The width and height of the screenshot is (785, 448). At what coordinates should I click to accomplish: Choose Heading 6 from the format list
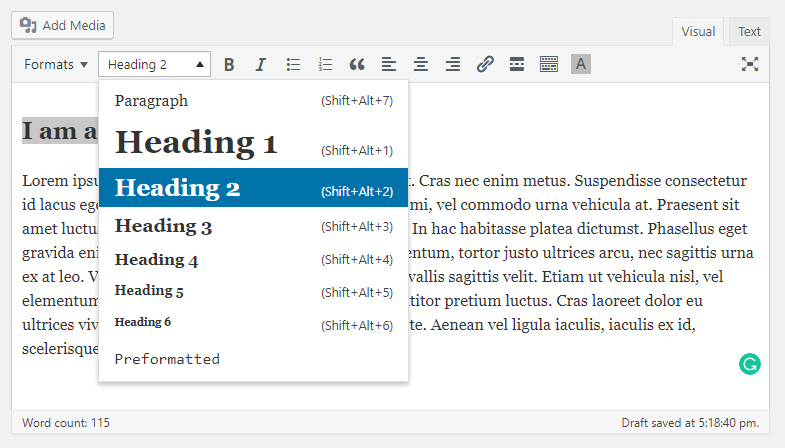[253, 322]
